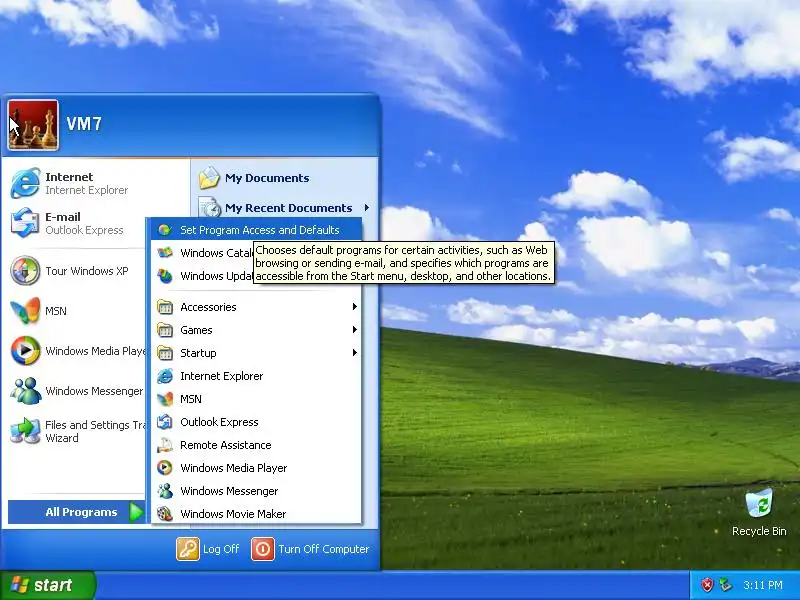Click the VM7 user name
The height and width of the screenshot is (600, 800).
point(84,124)
